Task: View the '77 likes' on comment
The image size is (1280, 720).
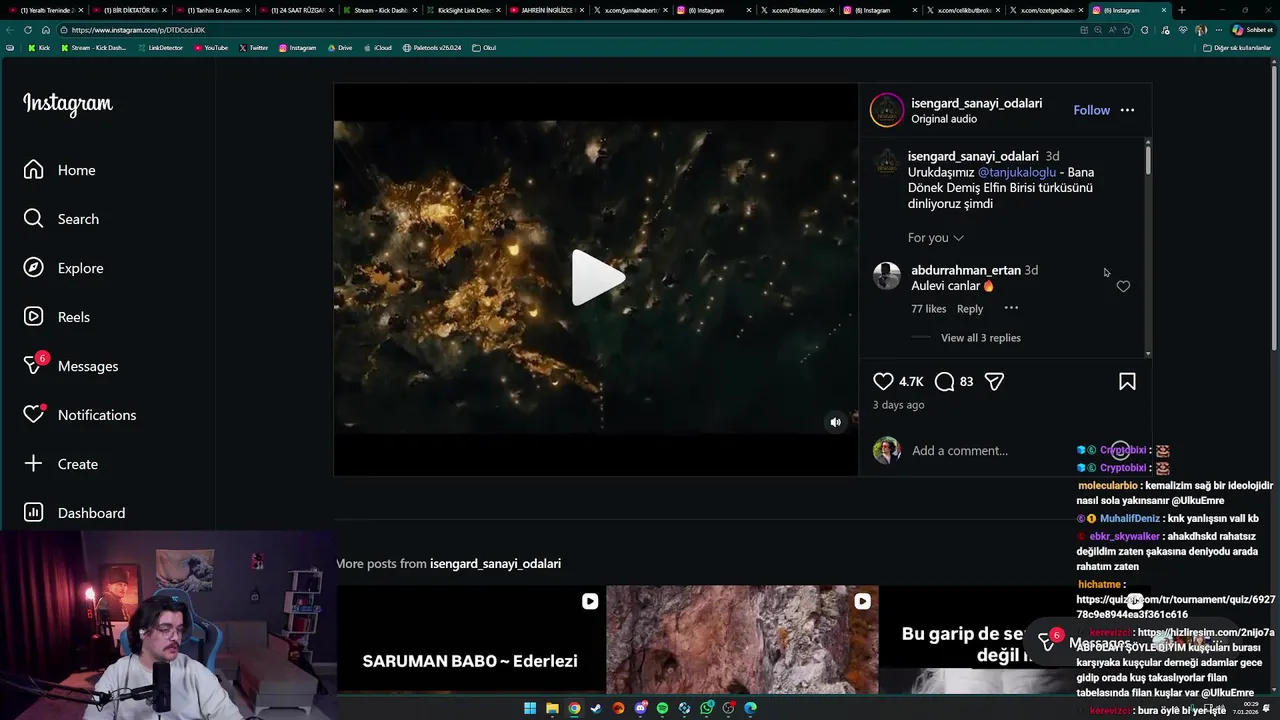Action: tap(928, 309)
